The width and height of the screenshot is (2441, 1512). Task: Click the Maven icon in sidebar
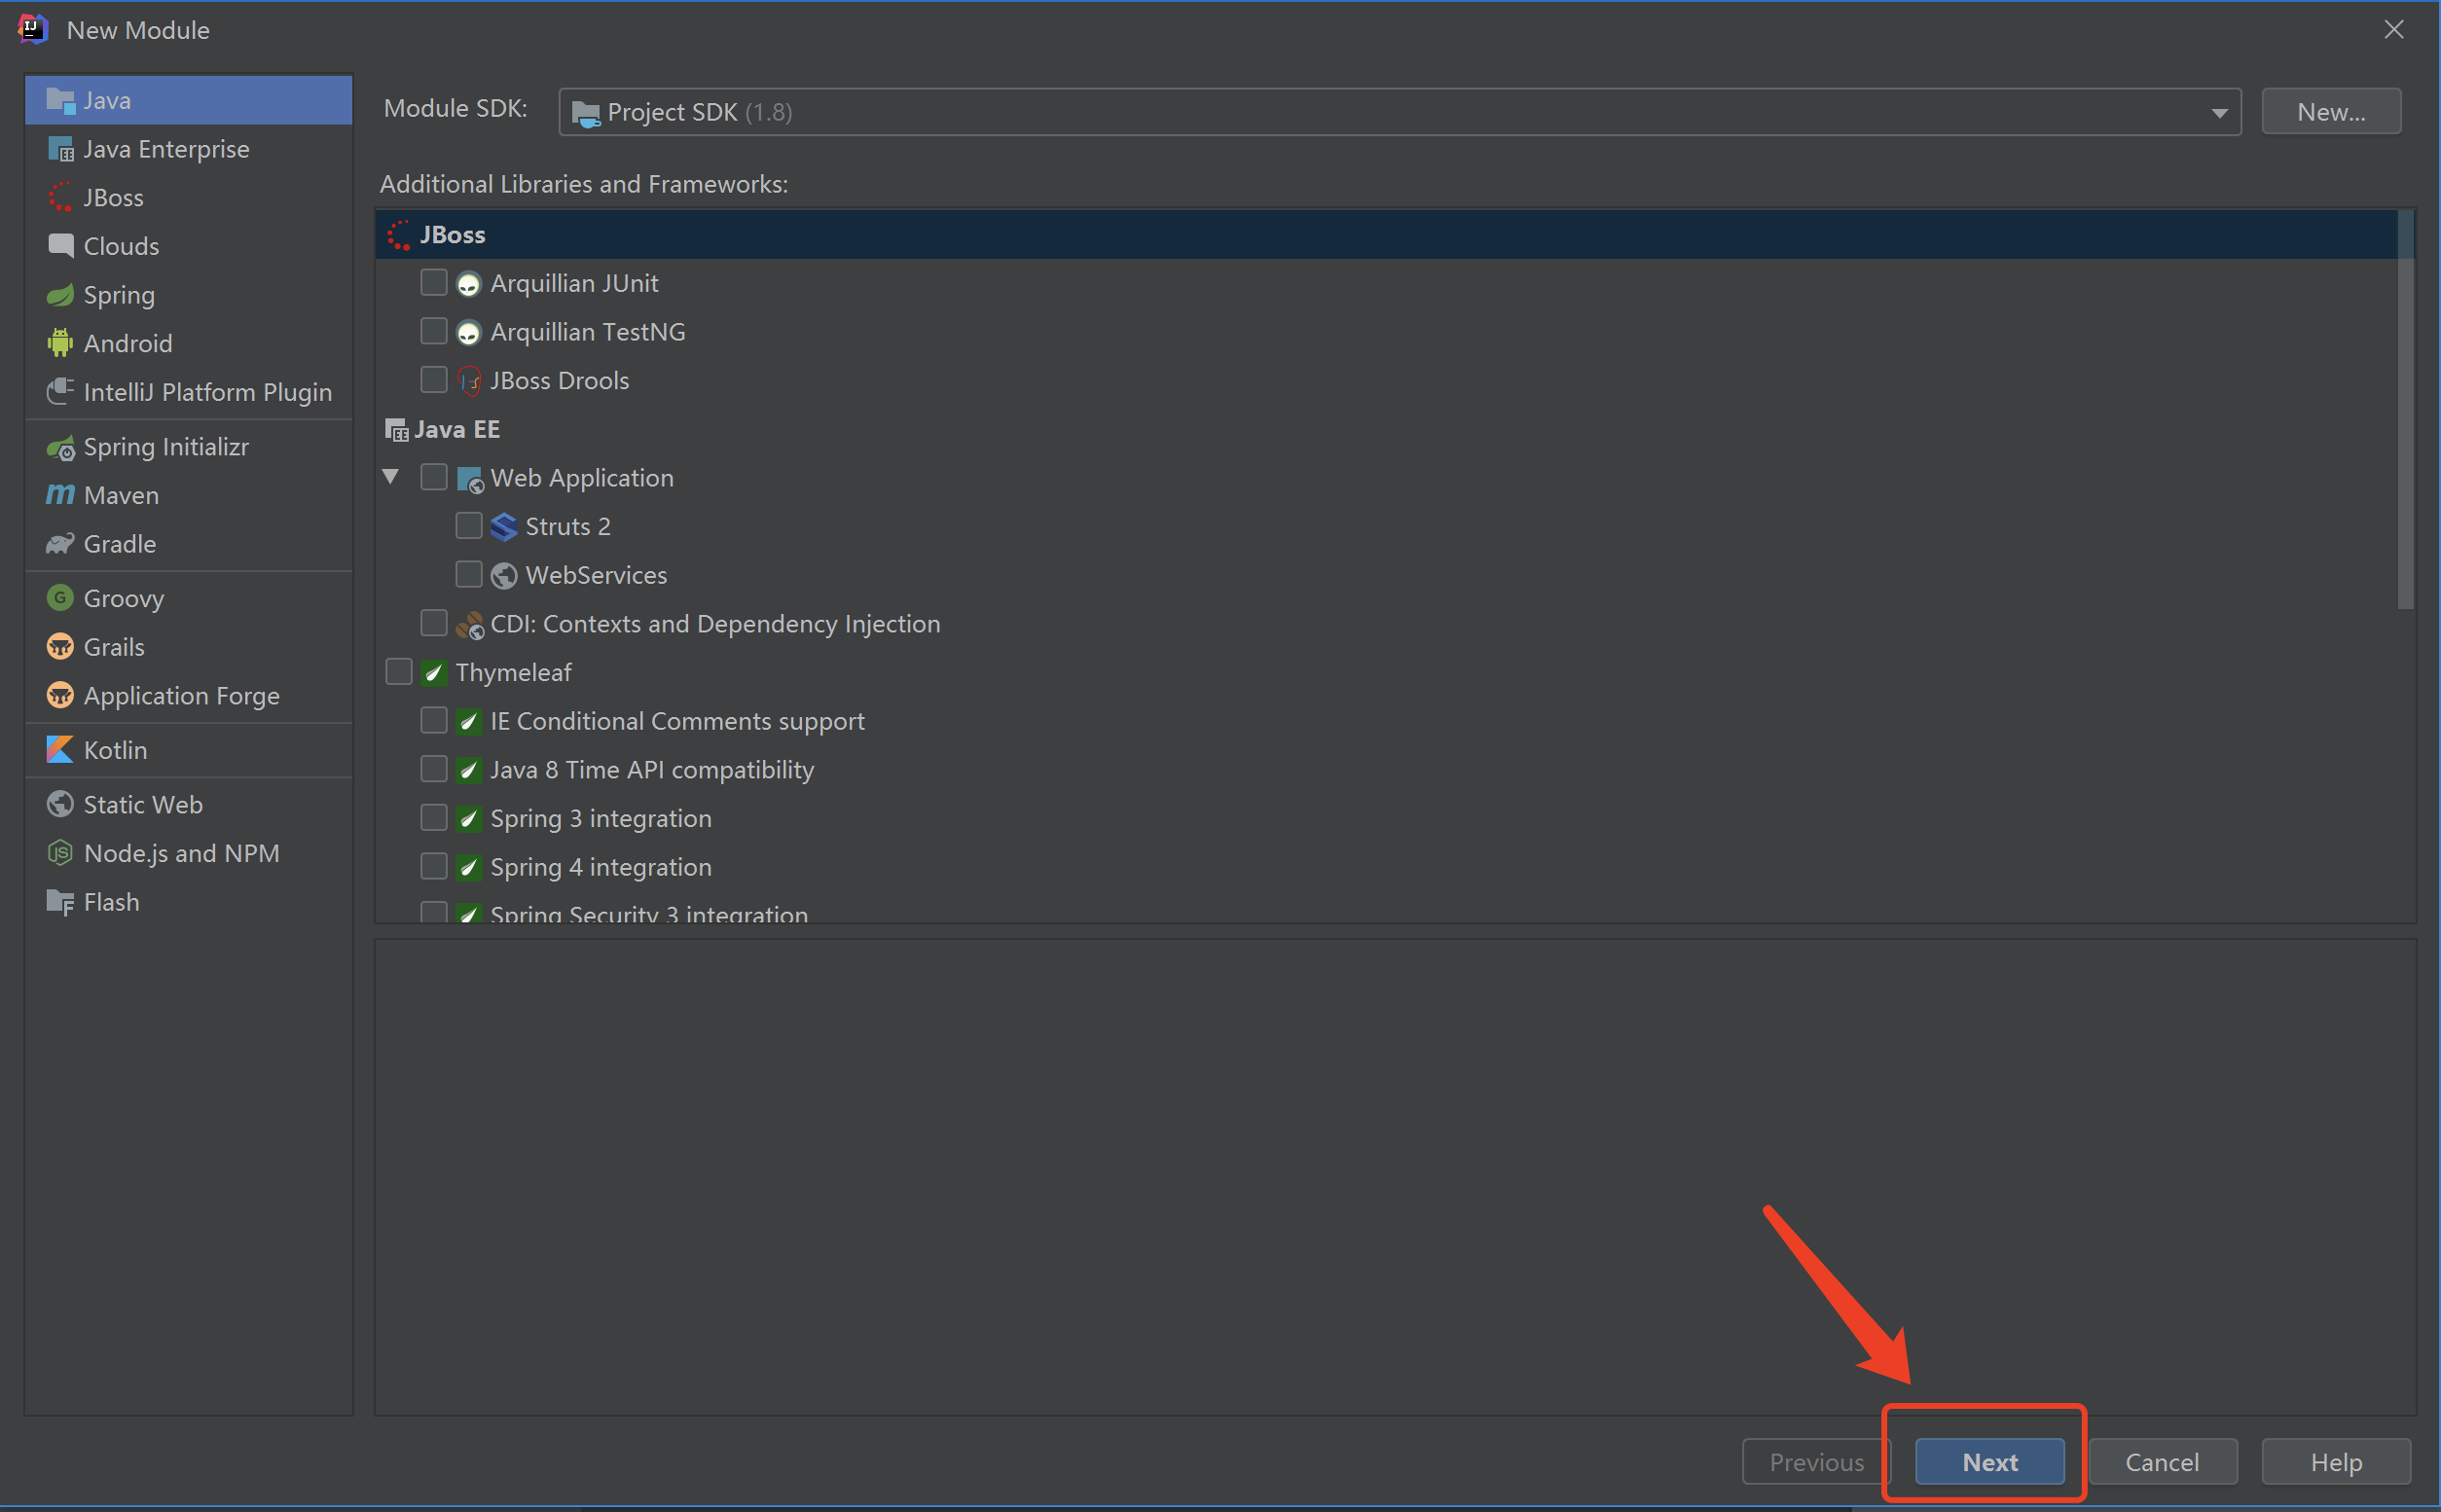click(60, 495)
